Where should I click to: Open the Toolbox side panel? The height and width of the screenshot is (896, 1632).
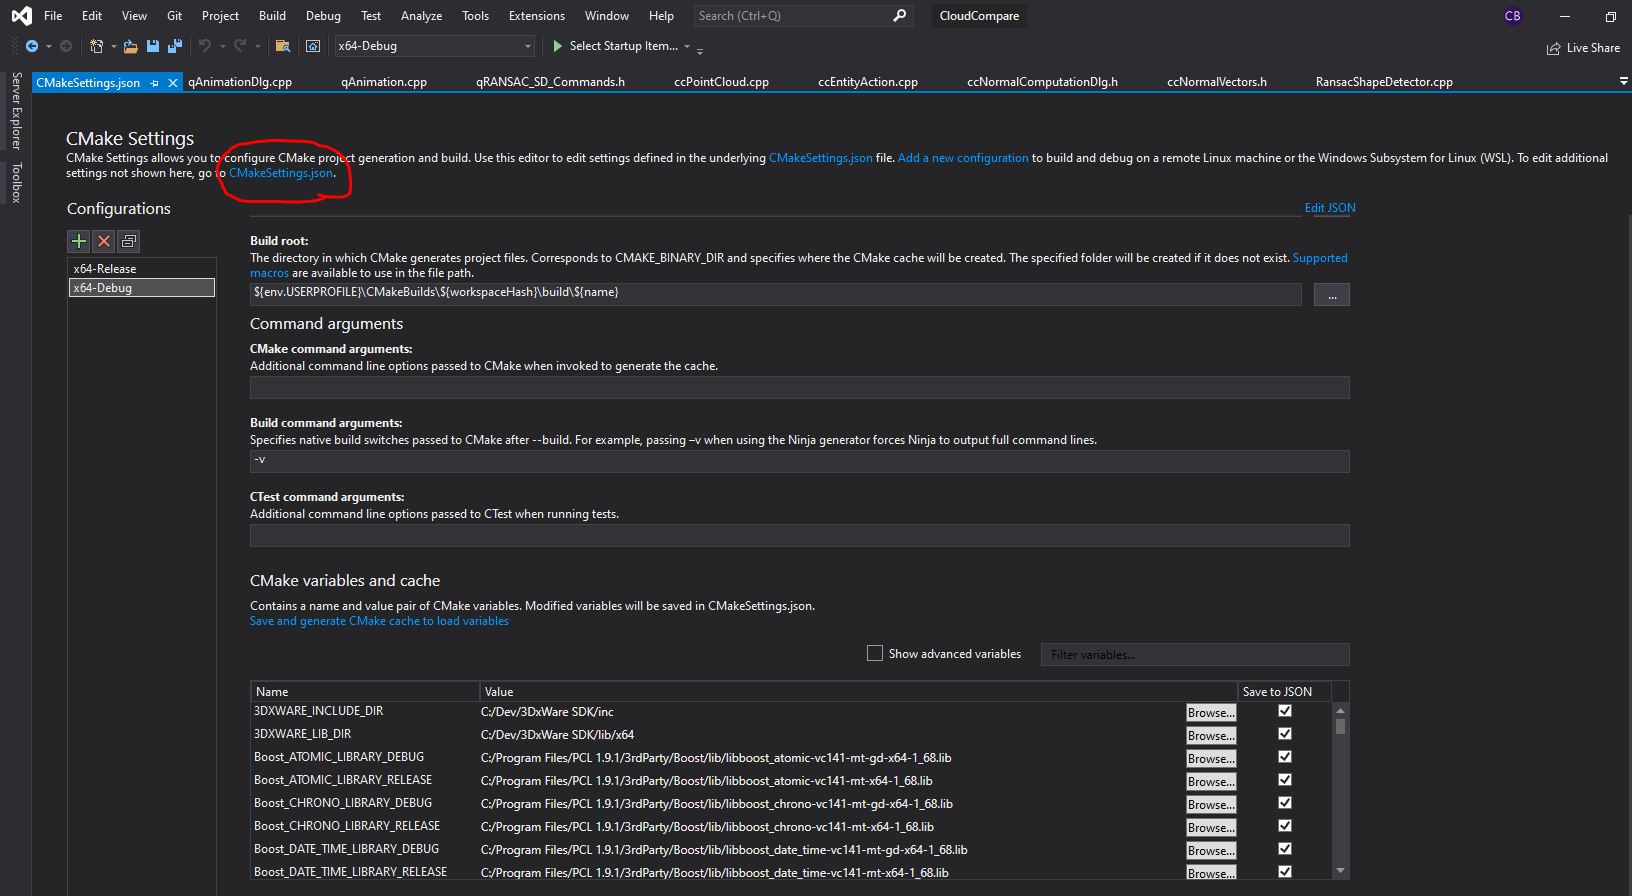pos(16,183)
